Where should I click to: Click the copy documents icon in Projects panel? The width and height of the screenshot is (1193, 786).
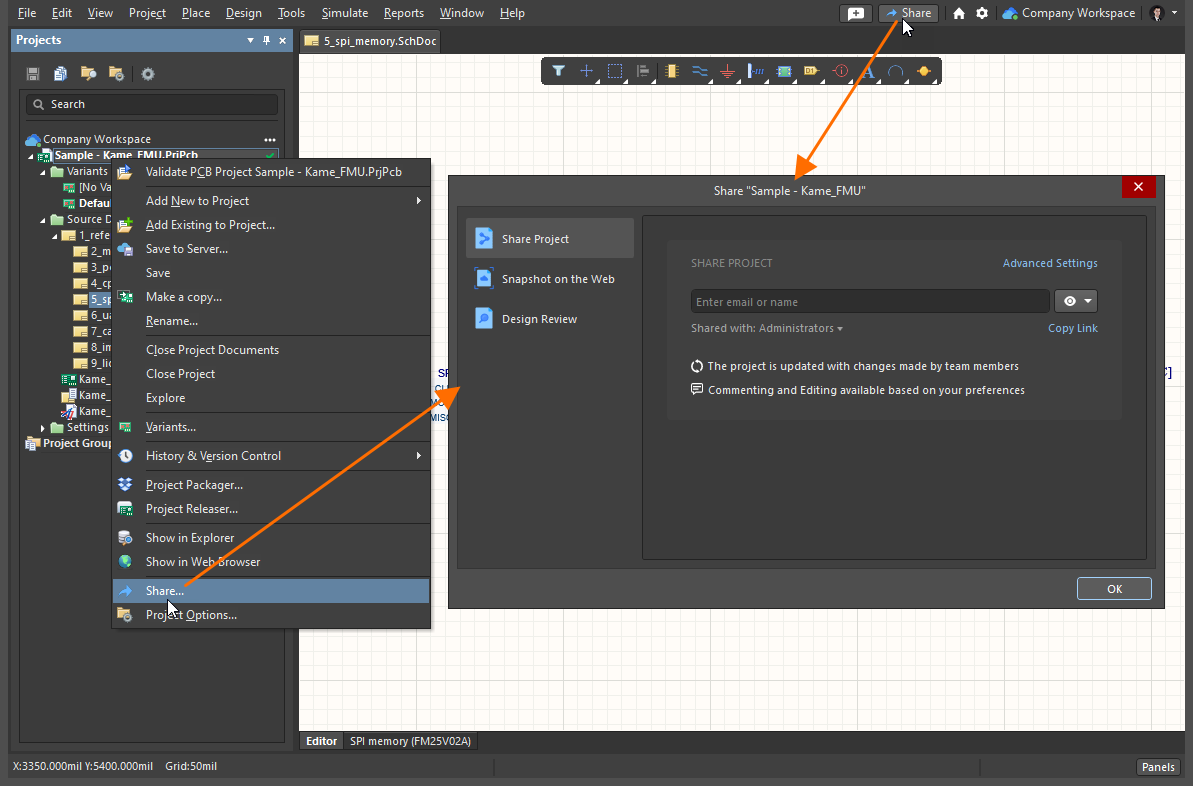tap(60, 74)
